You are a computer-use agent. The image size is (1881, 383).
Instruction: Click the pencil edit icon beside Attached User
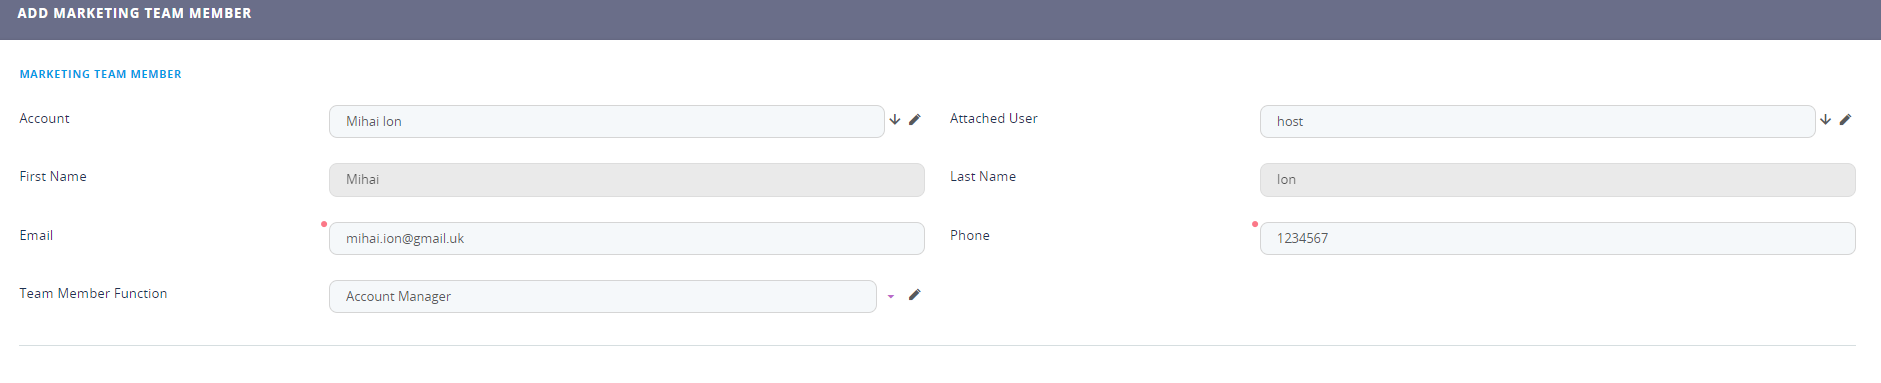pos(1845,120)
